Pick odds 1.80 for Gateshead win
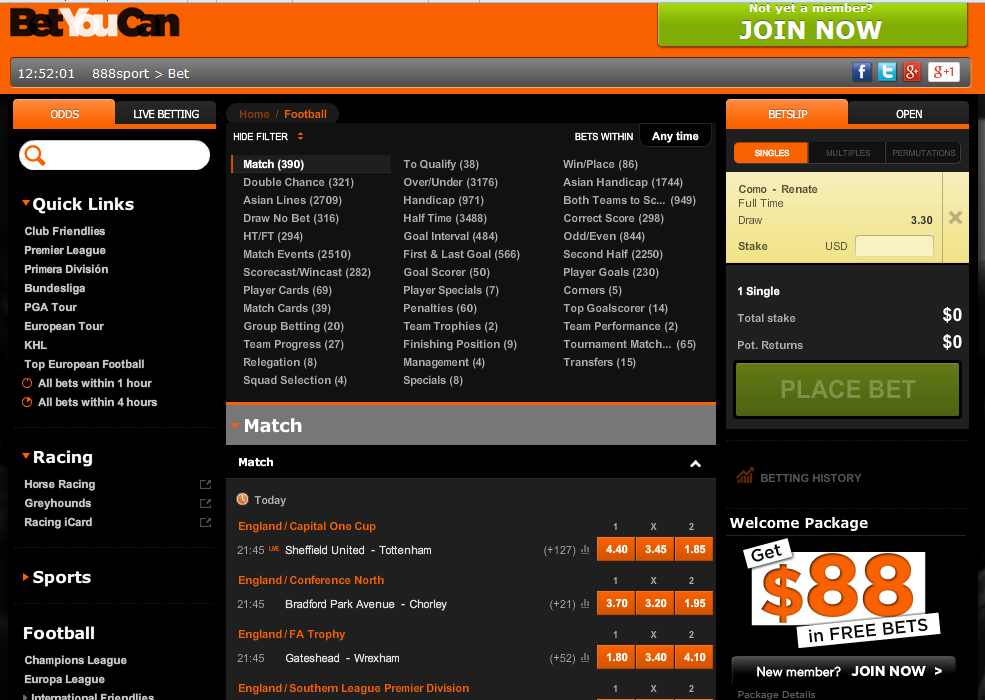 (x=616, y=657)
